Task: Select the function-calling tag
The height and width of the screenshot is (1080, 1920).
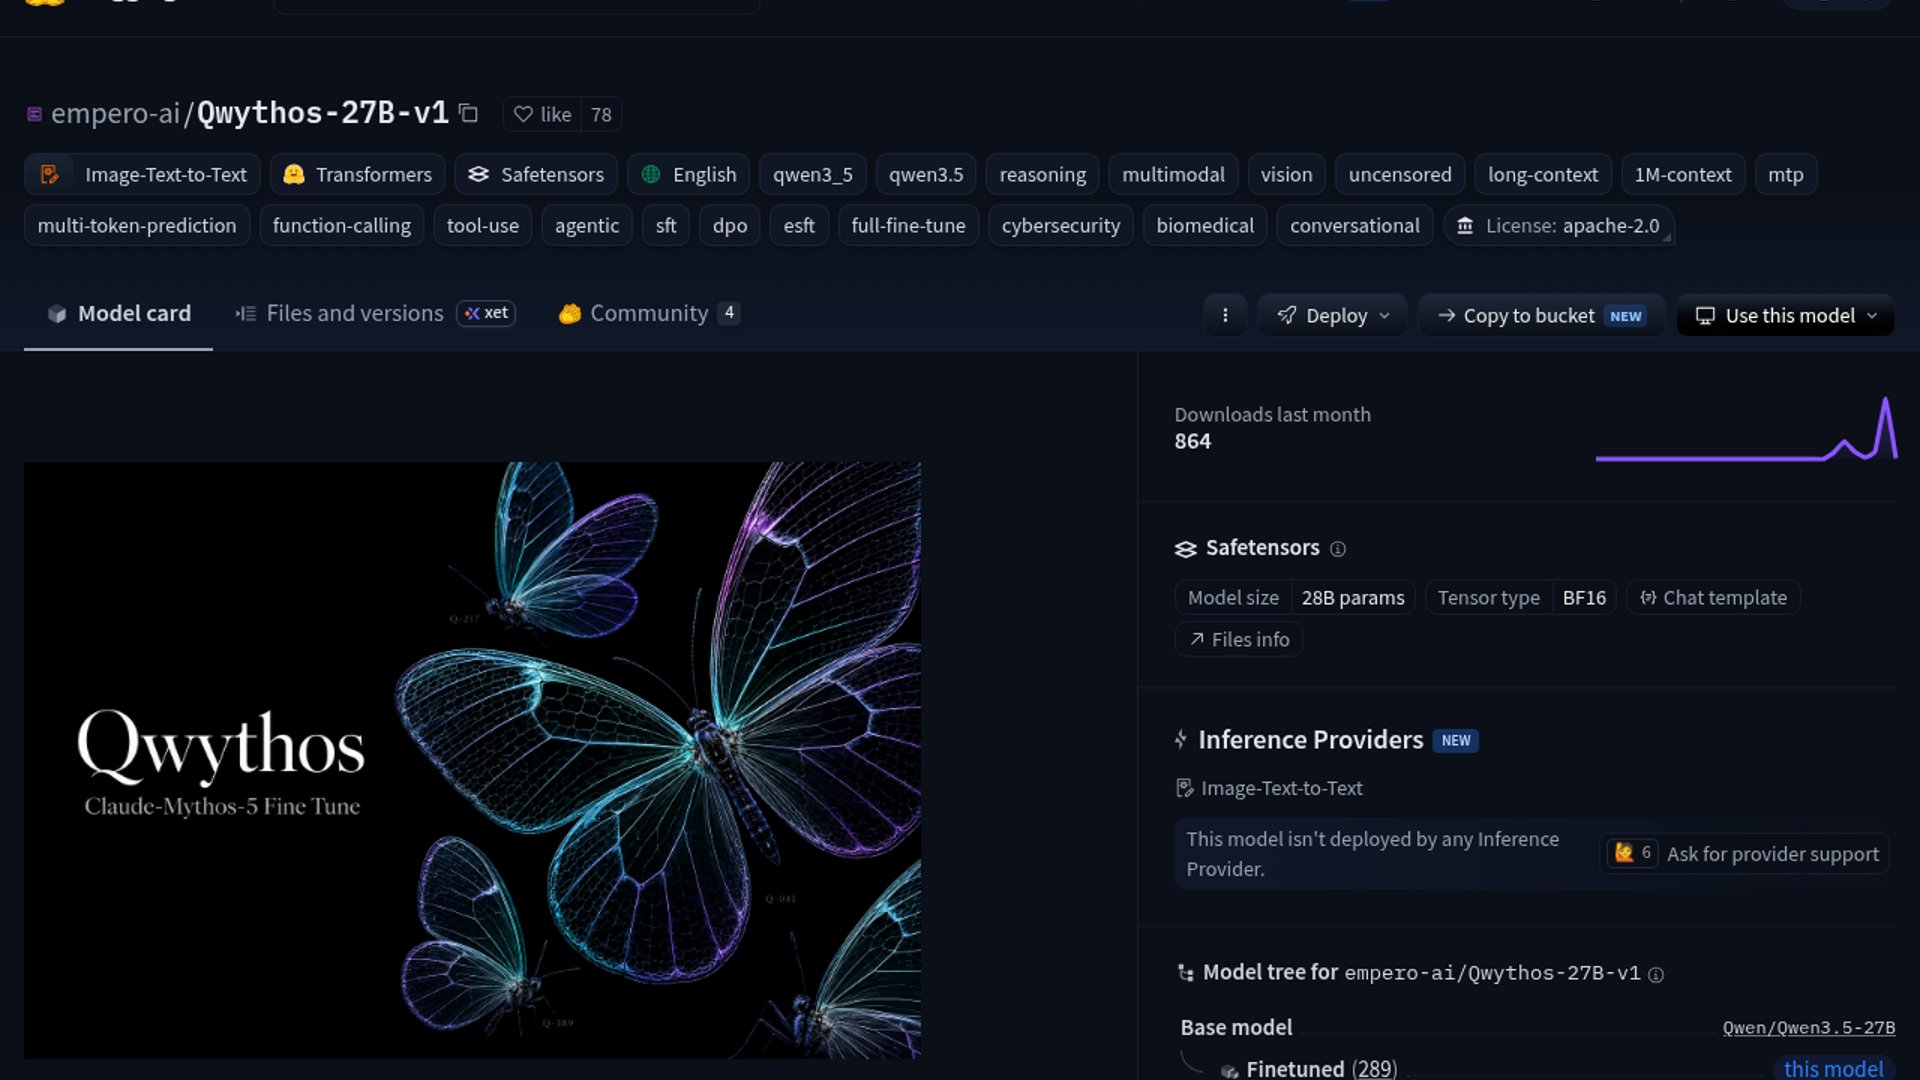Action: [x=342, y=225]
